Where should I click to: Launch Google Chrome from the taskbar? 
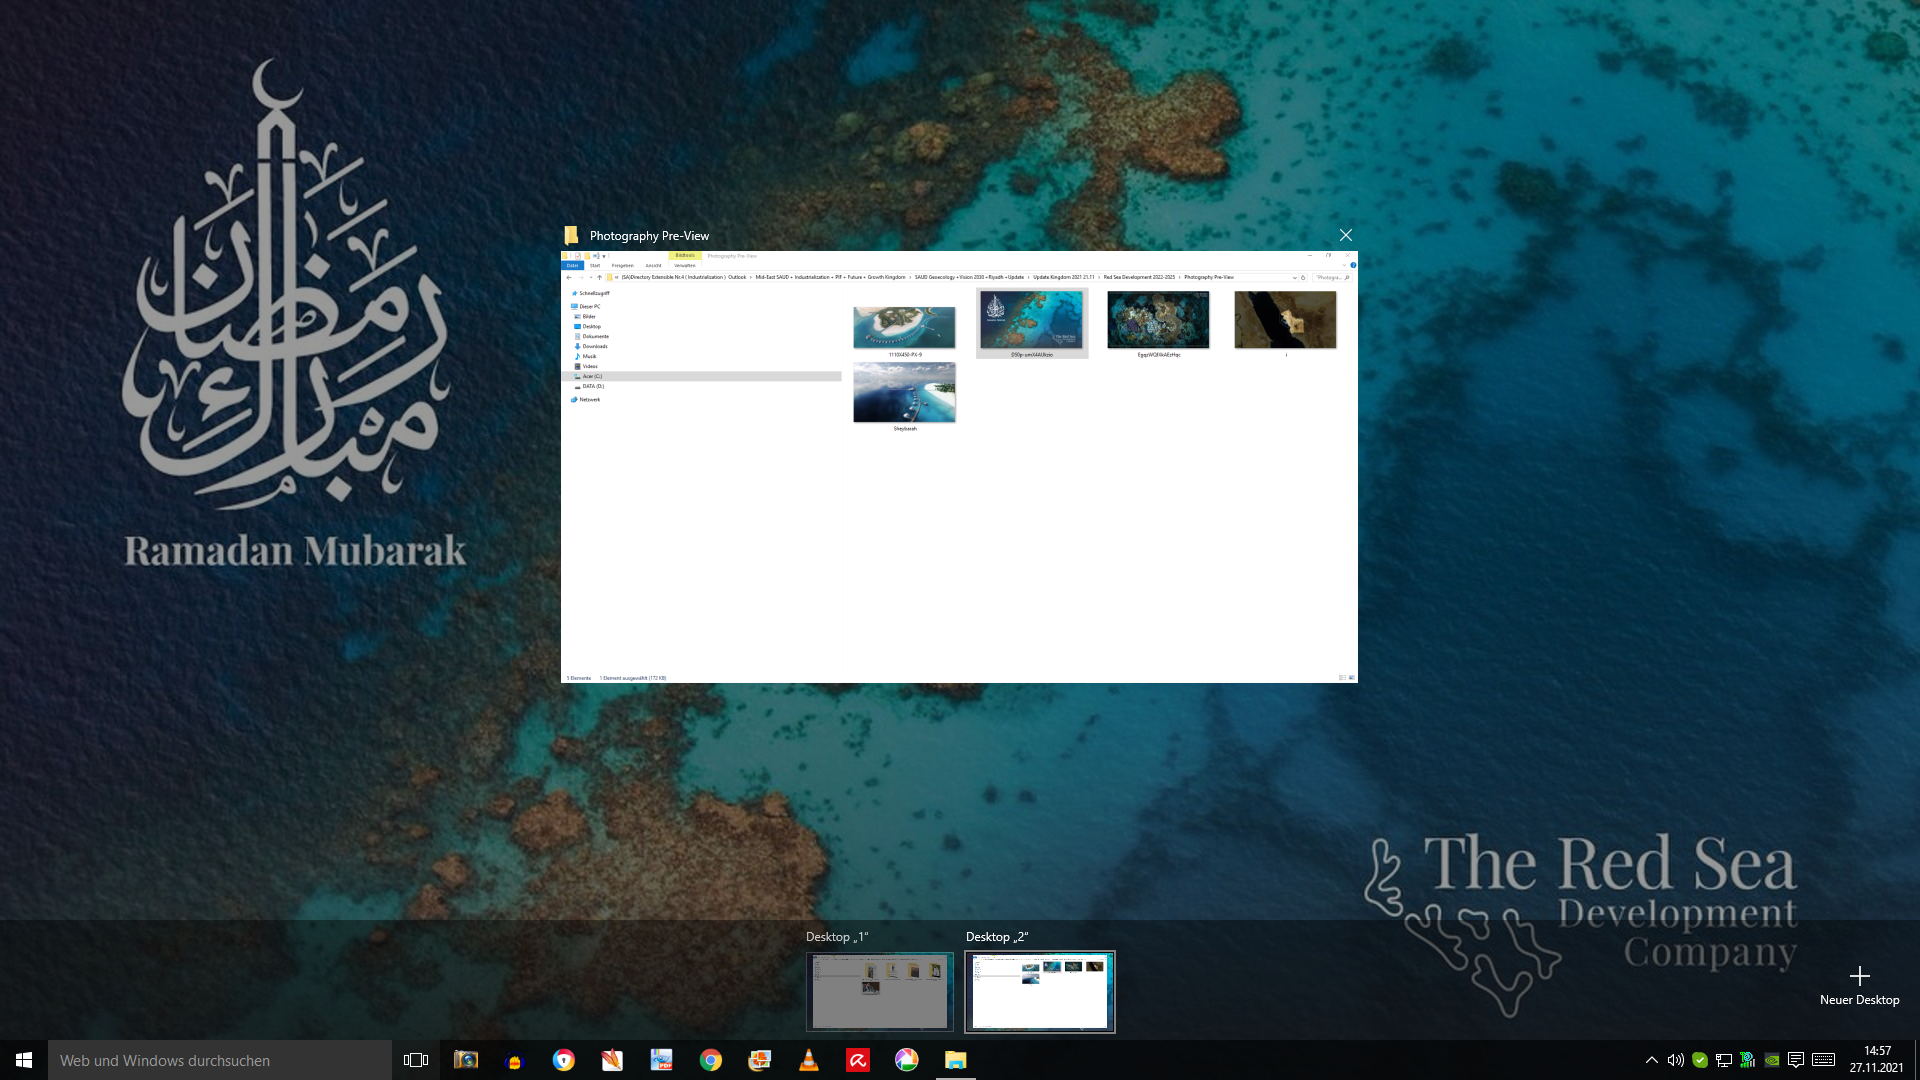pyautogui.click(x=711, y=1060)
